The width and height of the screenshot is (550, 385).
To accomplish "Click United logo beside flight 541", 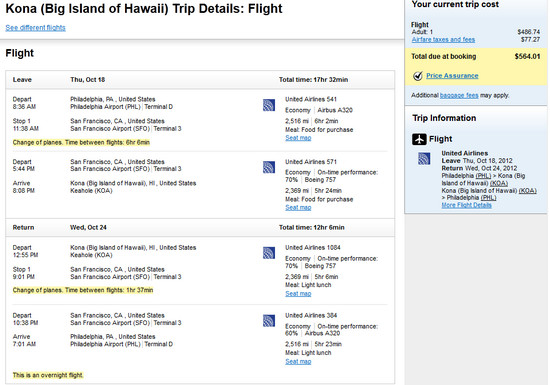I will coord(269,105).
